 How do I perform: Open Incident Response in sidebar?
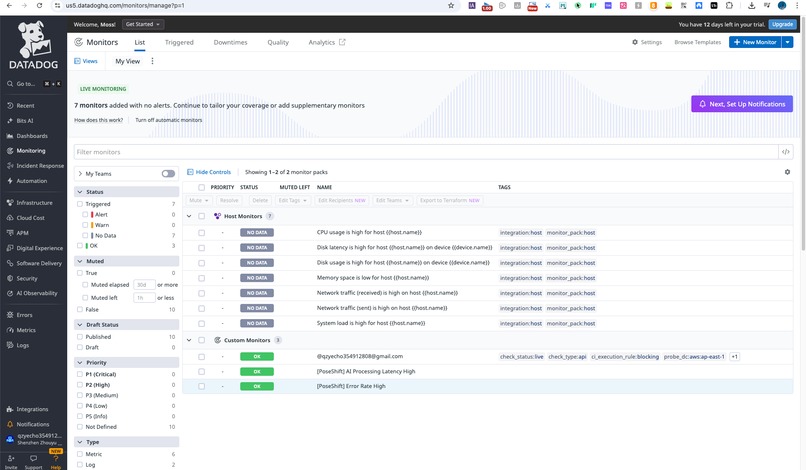40,166
